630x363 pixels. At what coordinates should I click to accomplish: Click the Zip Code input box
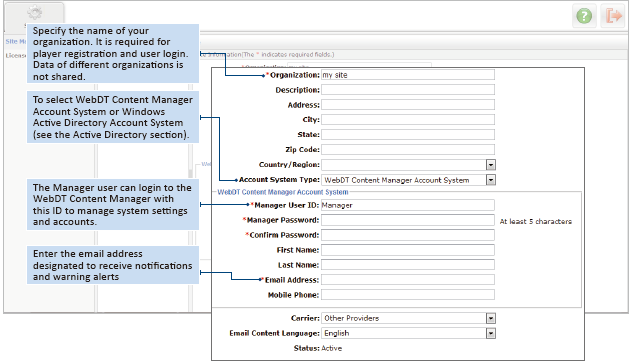coord(408,150)
